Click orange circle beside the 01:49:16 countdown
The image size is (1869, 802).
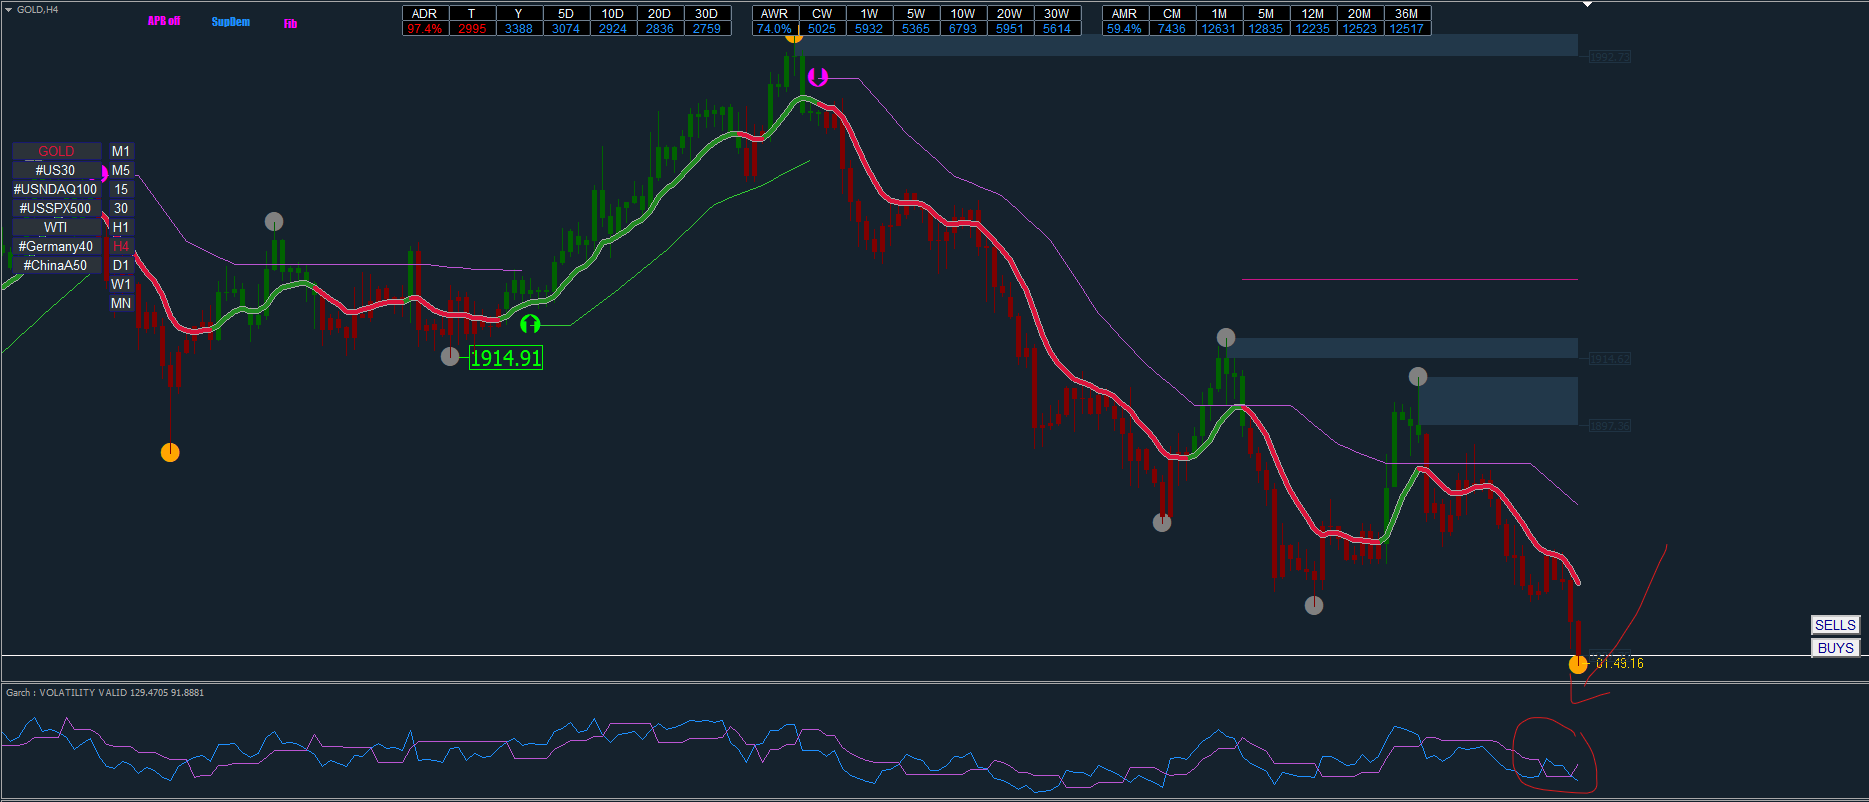pyautogui.click(x=1578, y=663)
